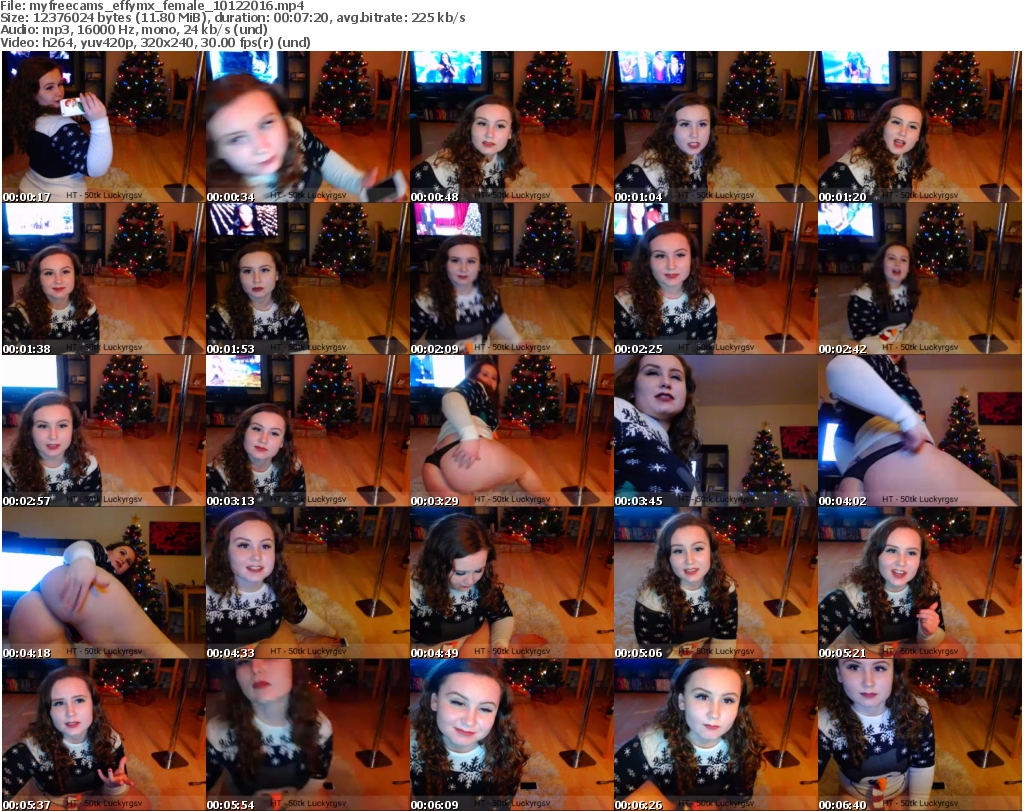Screen dimensions: 1024x811
Task: Choose the thumbnail labeled 00:05:37
Action: coord(103,735)
